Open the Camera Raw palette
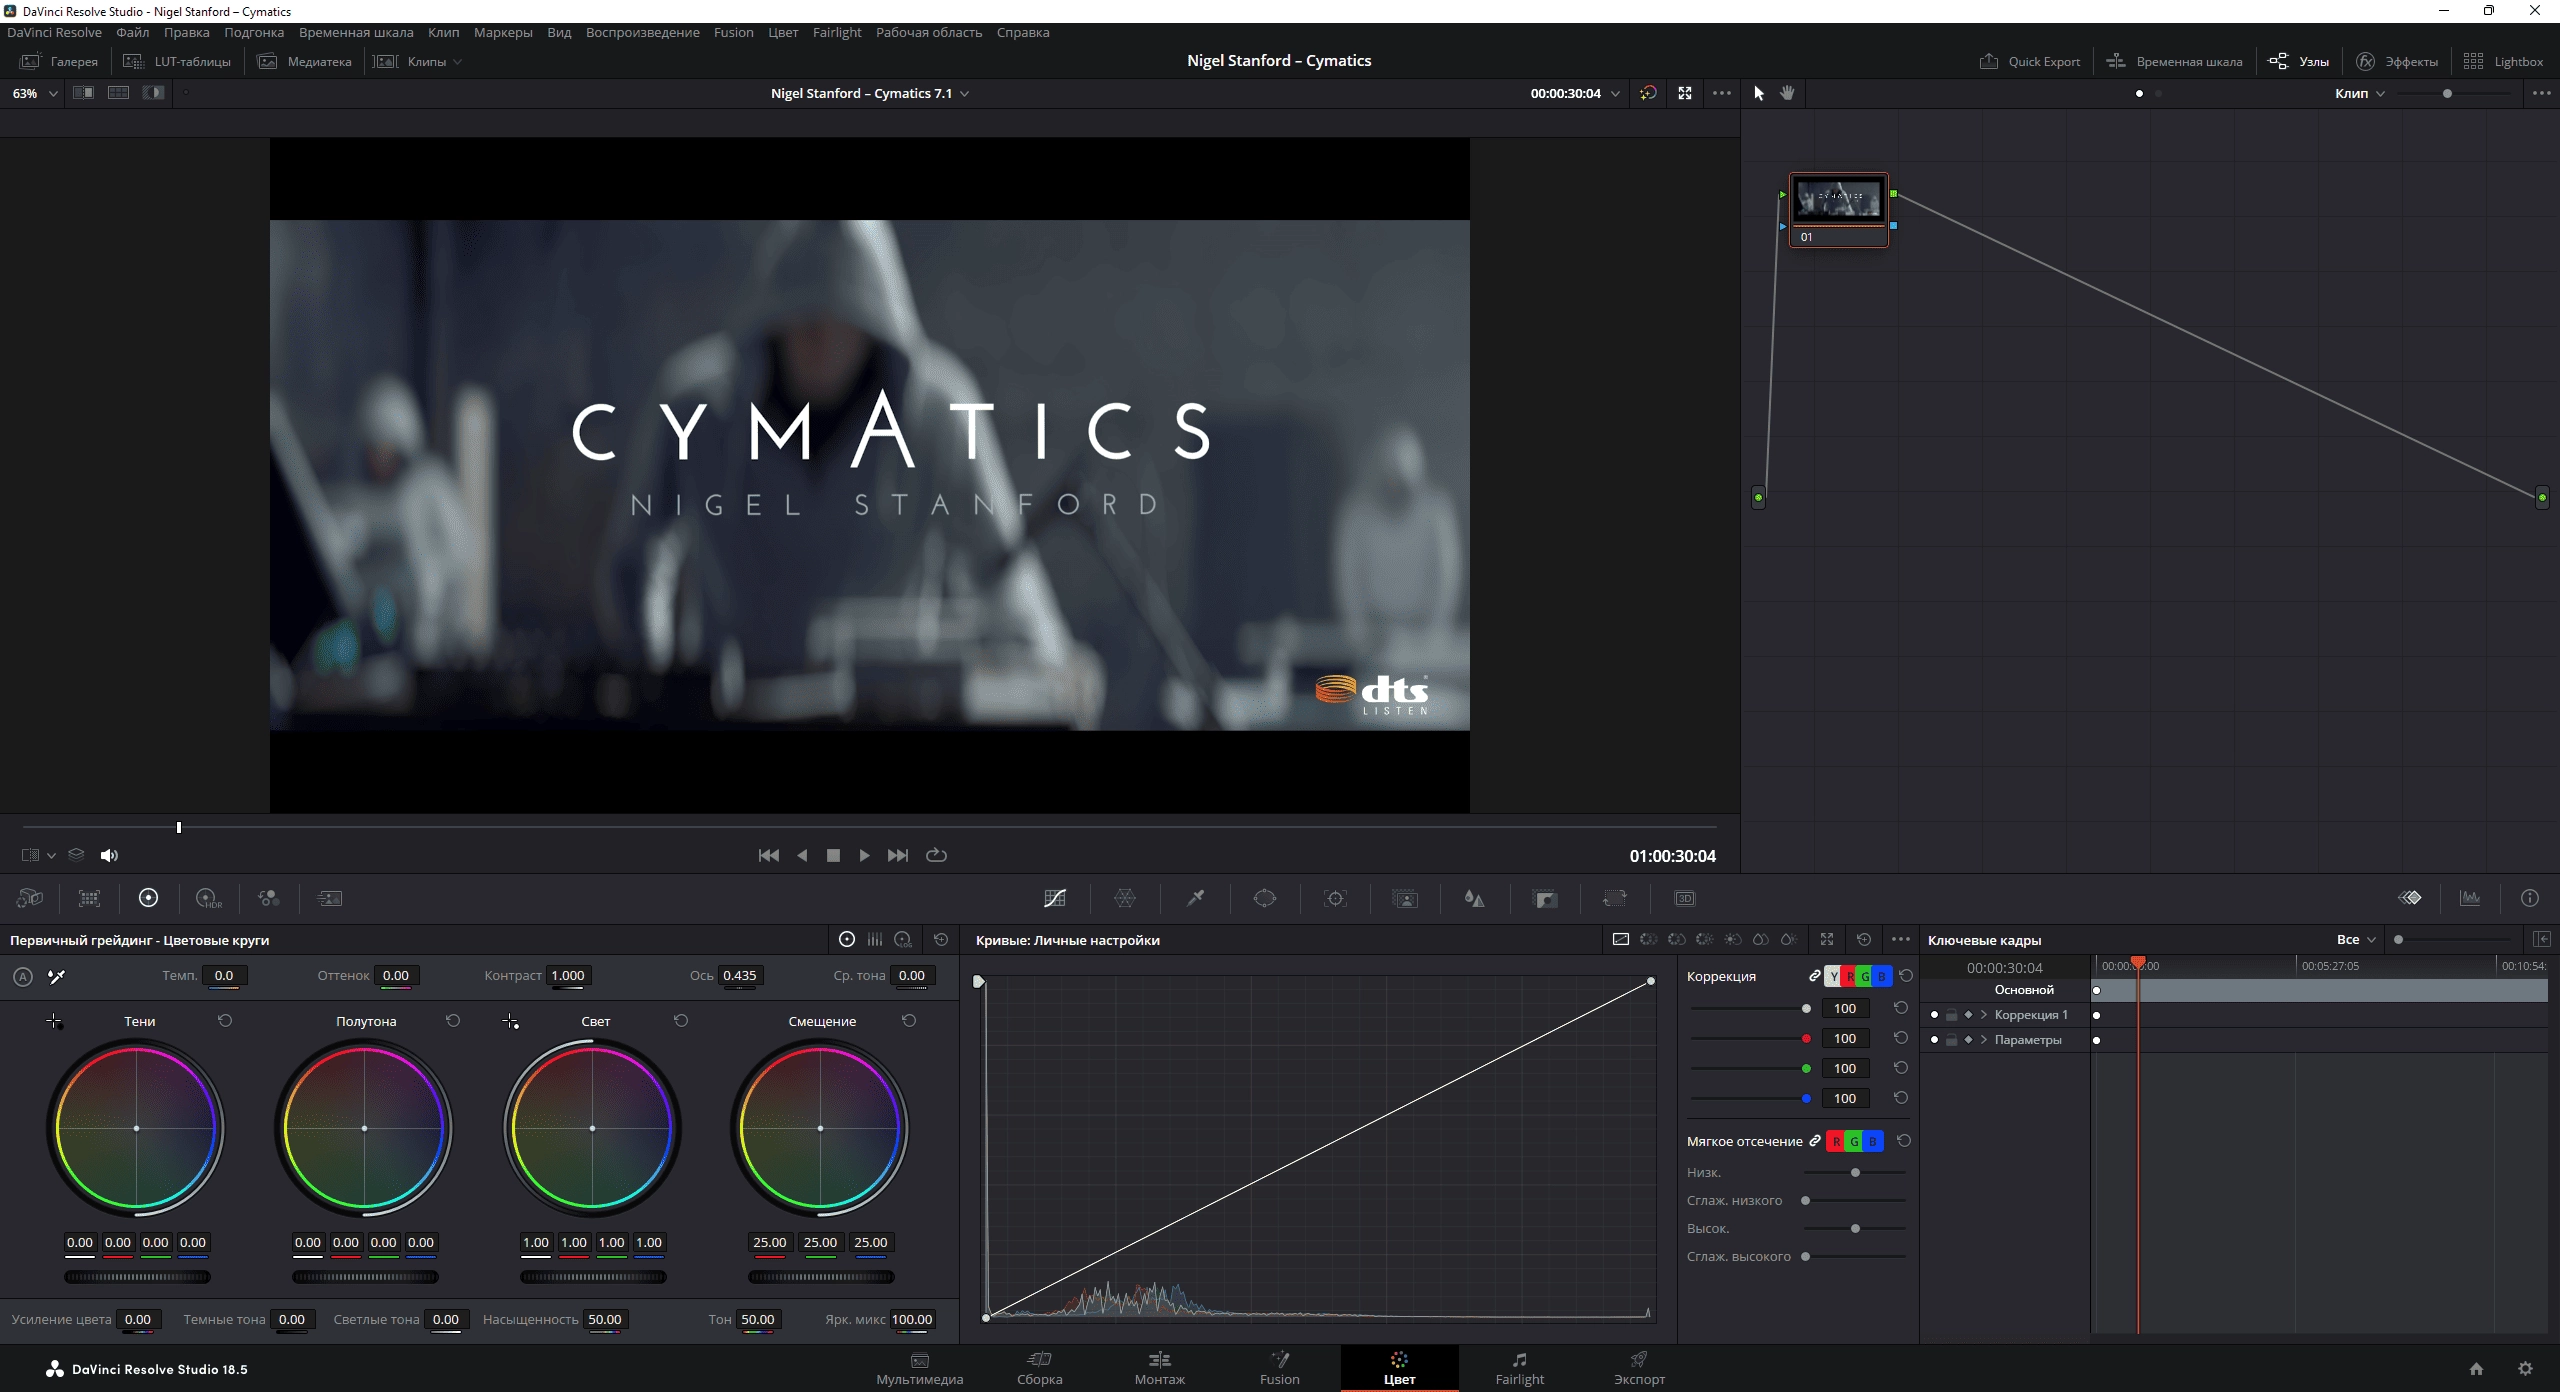This screenshot has width=2560, height=1392. point(30,898)
